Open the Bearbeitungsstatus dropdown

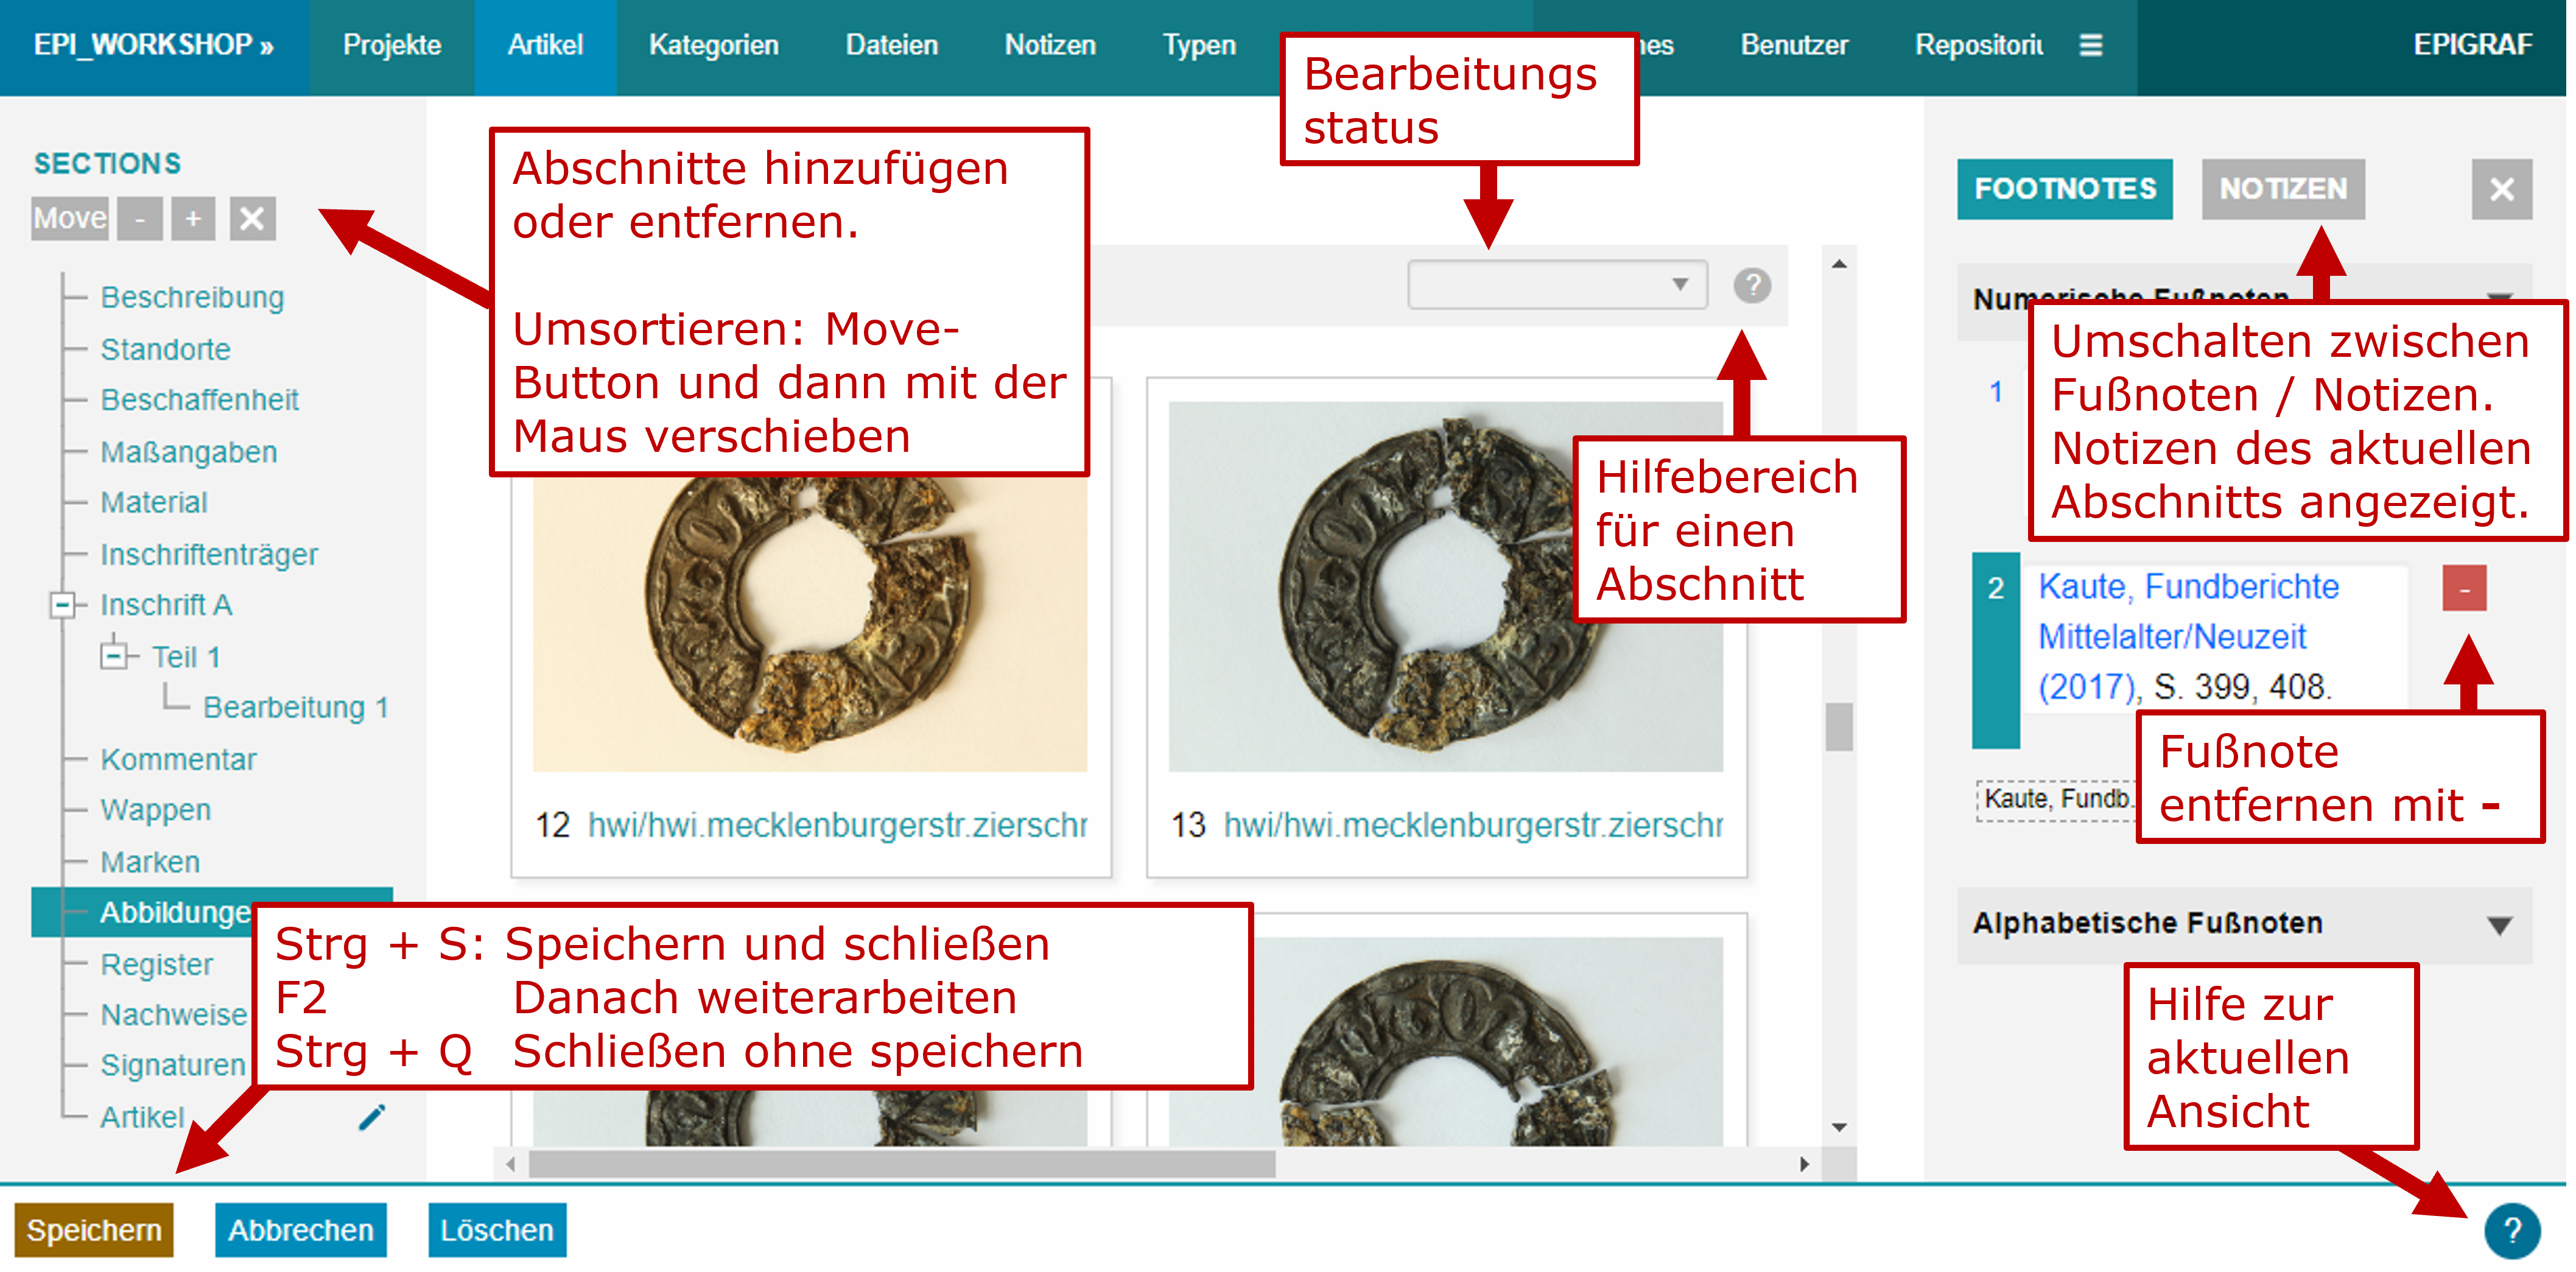coord(1557,285)
